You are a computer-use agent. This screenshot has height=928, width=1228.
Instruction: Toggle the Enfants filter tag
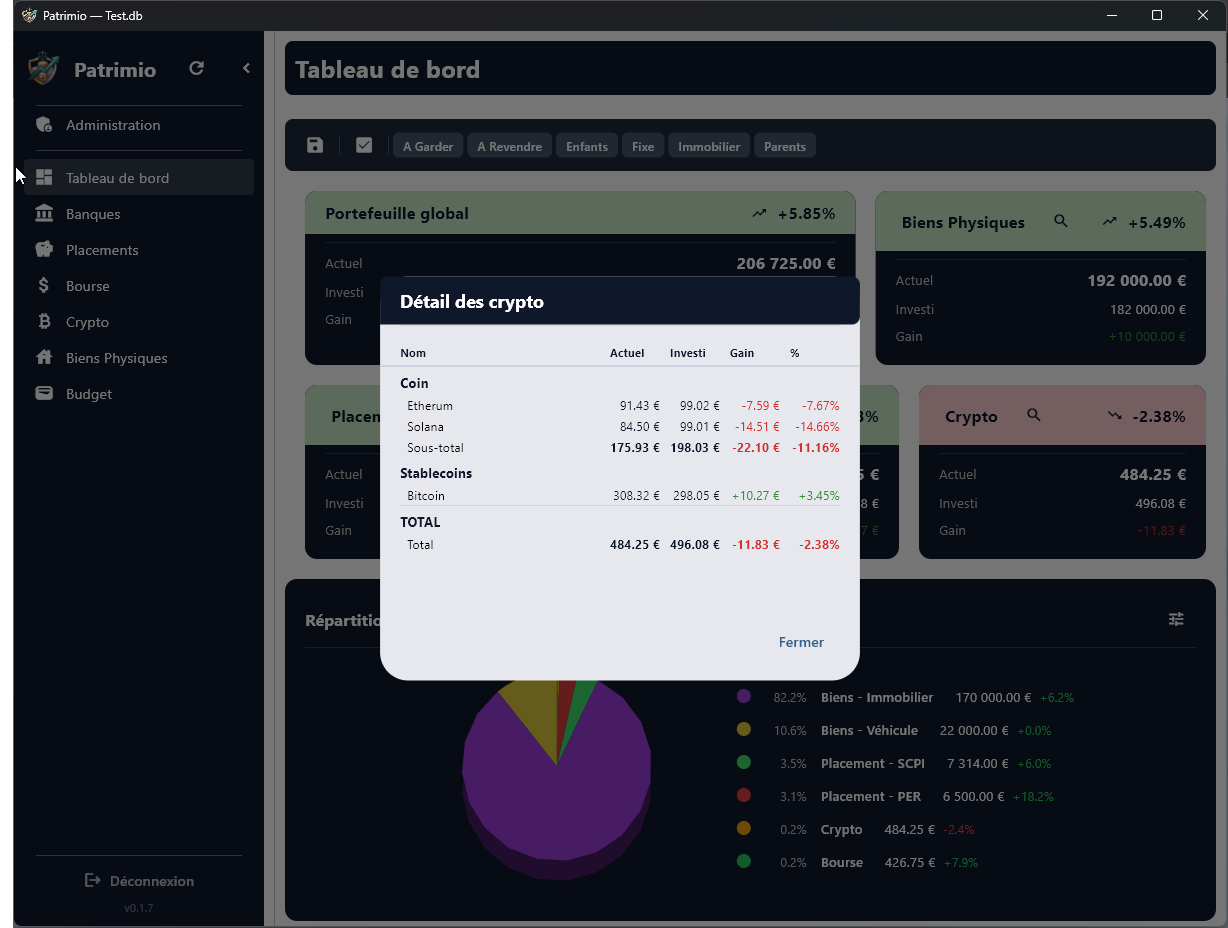[587, 146]
